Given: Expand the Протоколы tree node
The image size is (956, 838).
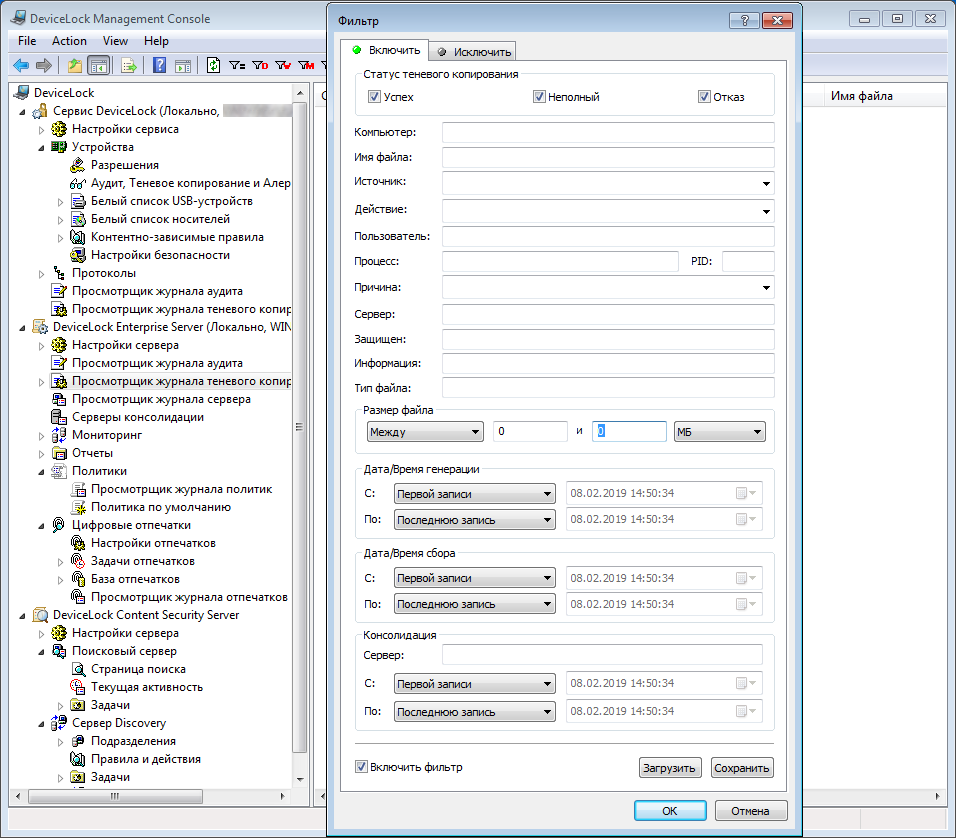Looking at the screenshot, I should pos(41,274).
